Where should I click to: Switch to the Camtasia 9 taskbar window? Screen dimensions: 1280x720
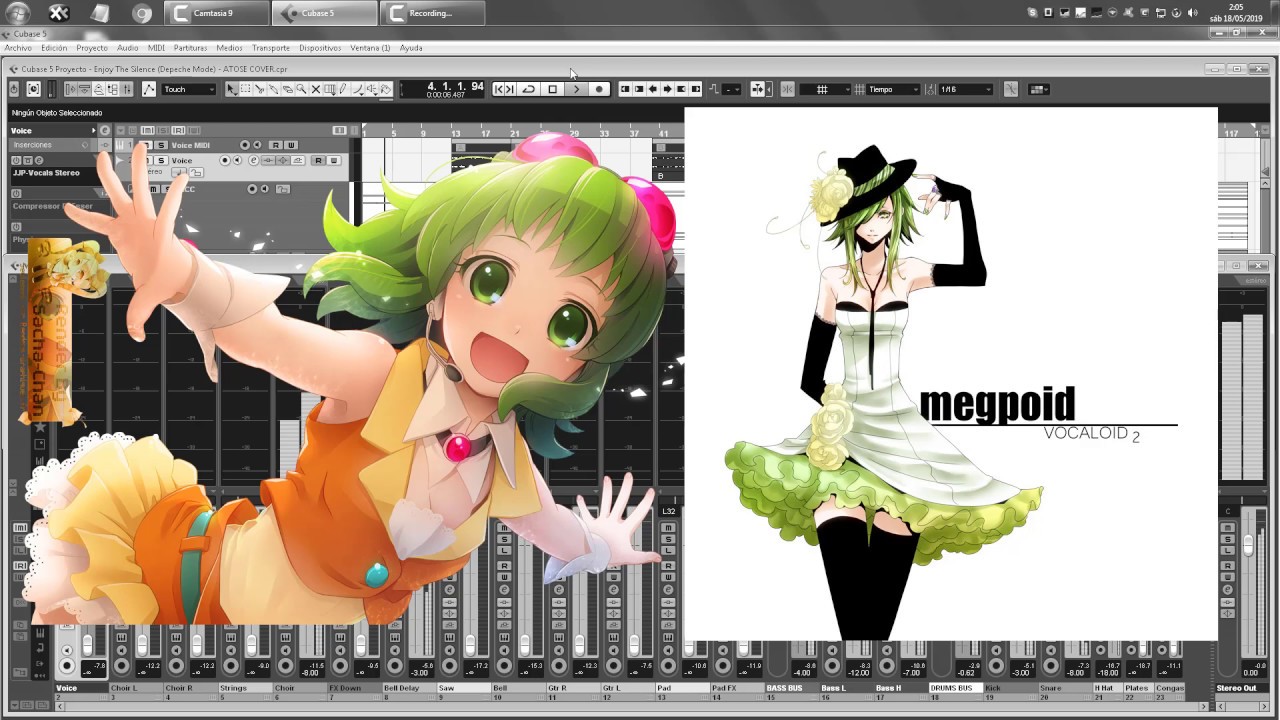tap(216, 13)
